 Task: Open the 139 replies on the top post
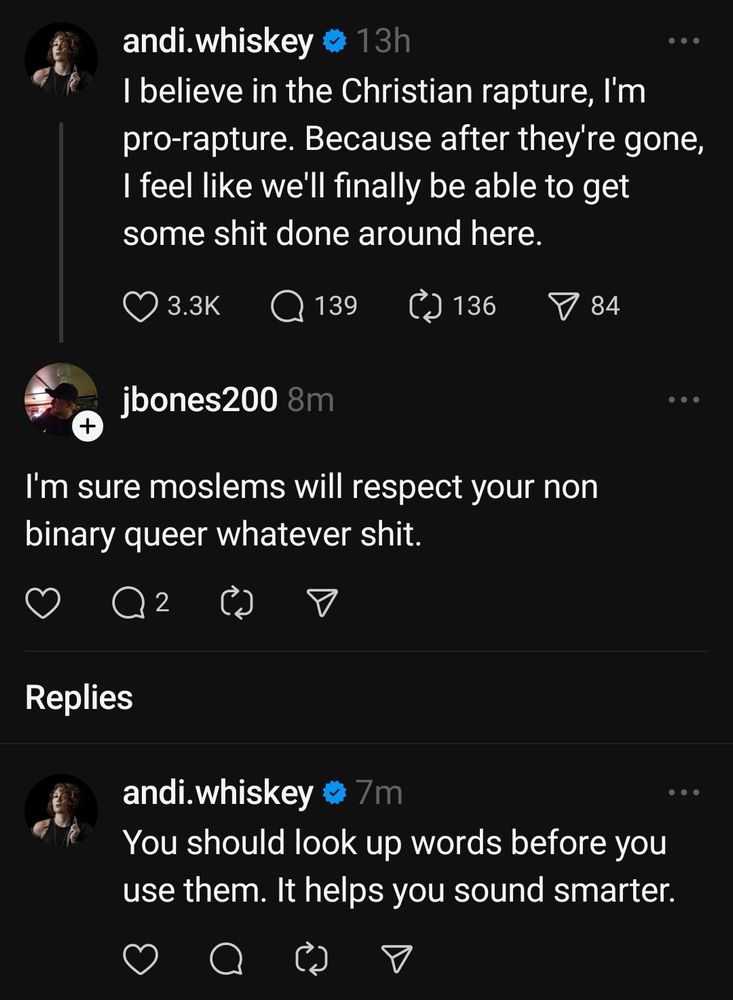(x=287, y=305)
